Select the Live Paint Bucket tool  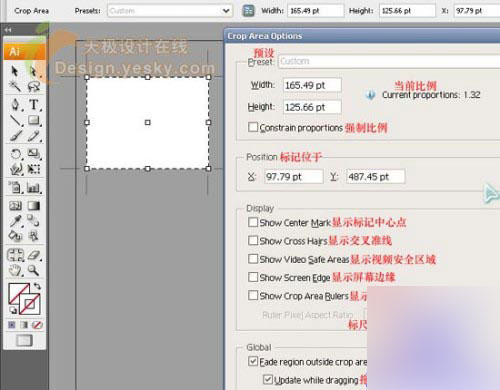coord(15,236)
